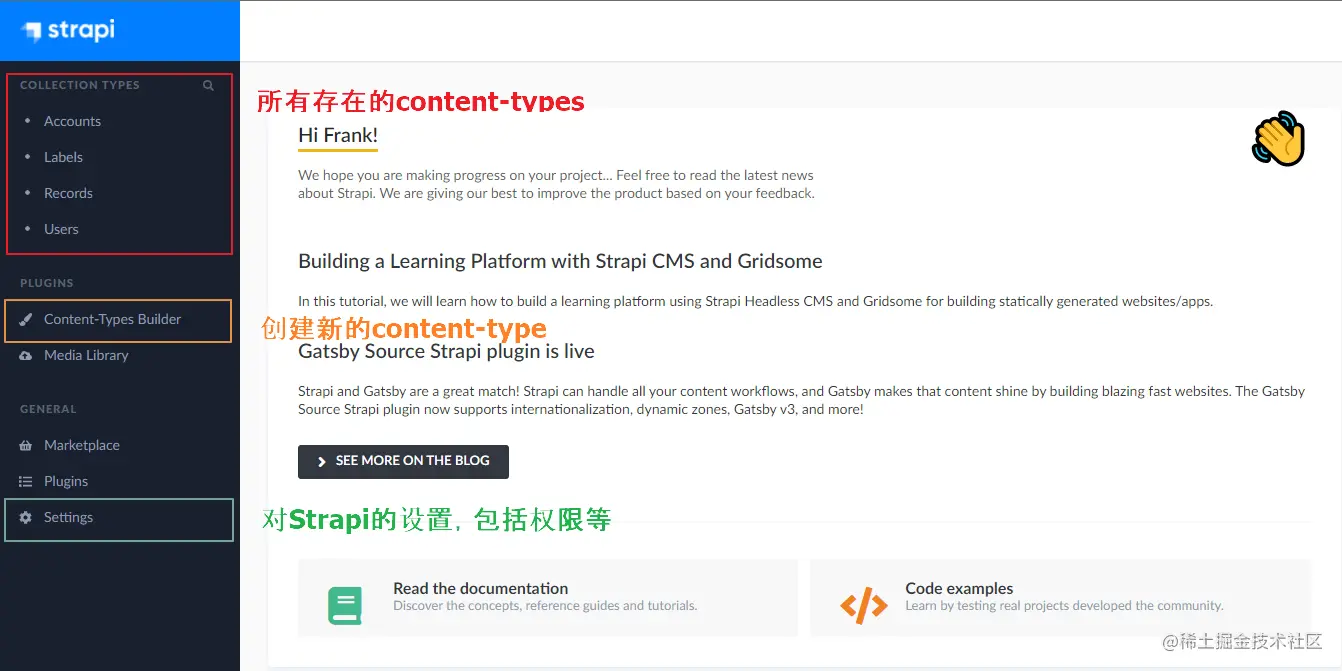Click the GENERAL section header
Image resolution: width=1342 pixels, height=671 pixels.
[48, 409]
